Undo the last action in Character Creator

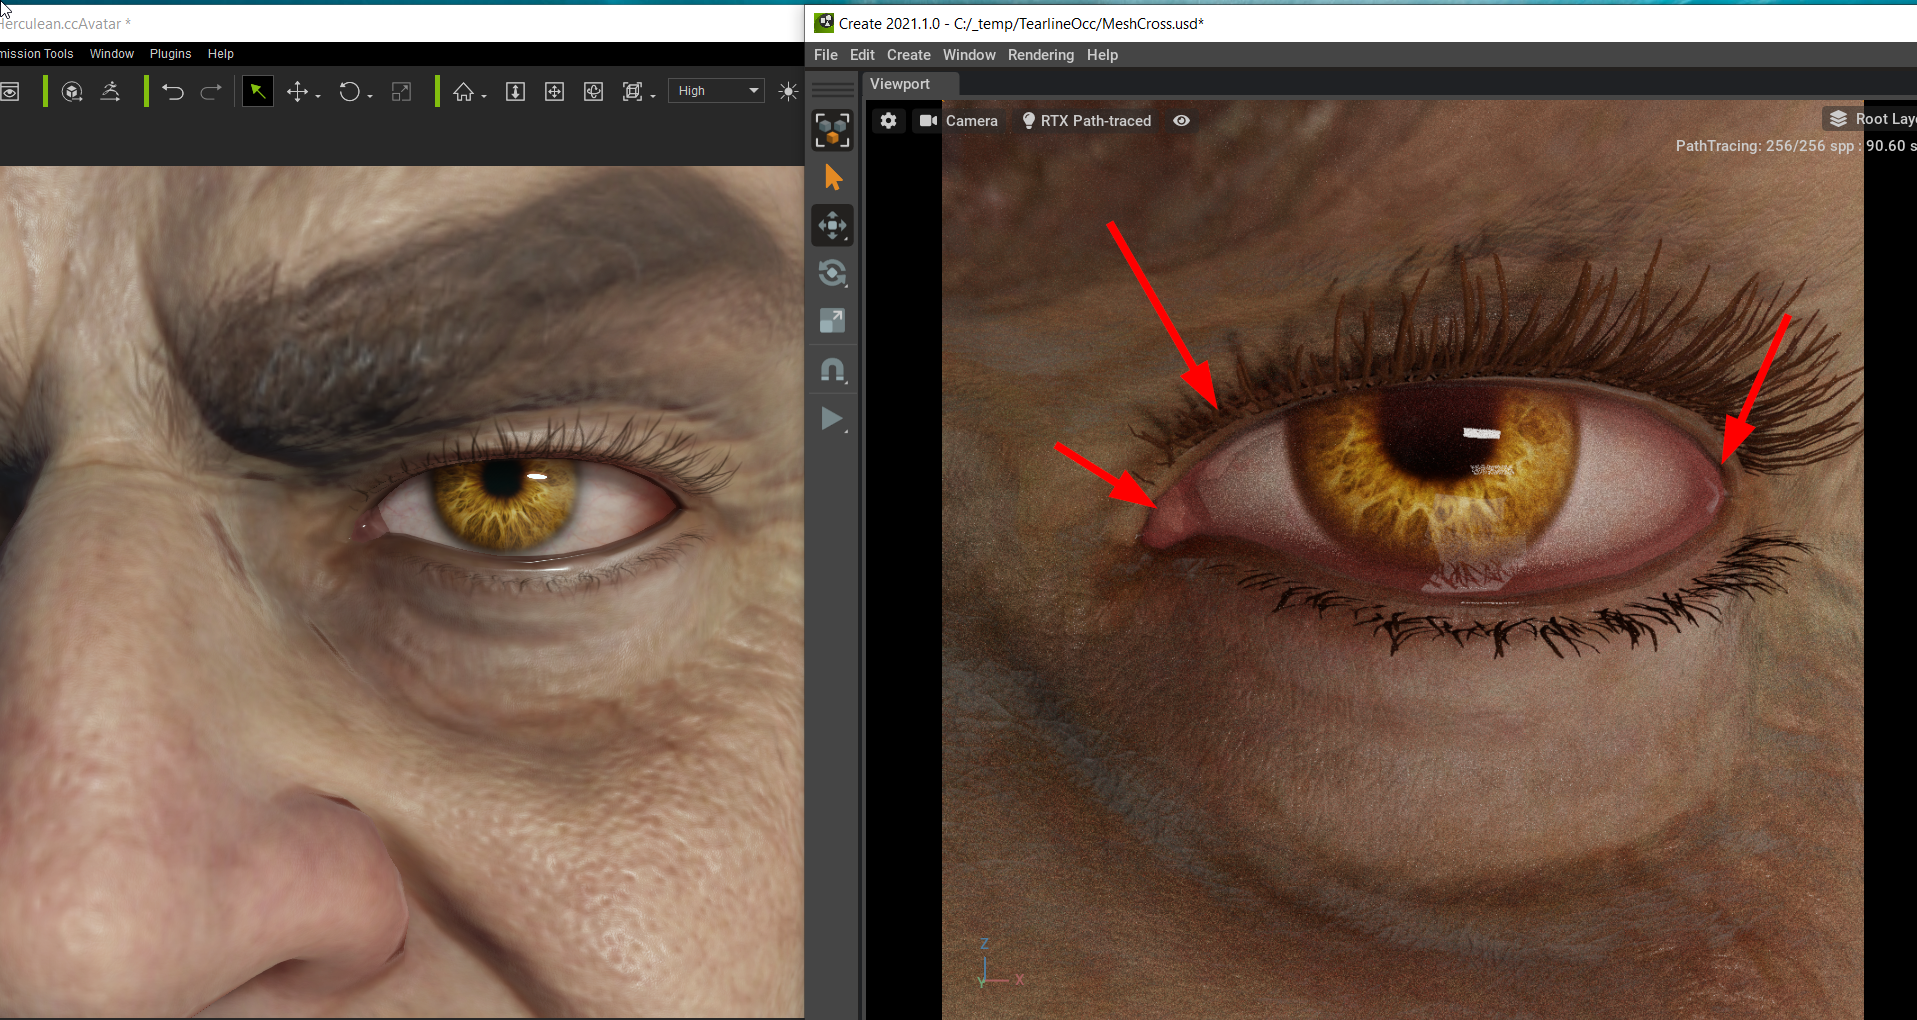[x=173, y=92]
